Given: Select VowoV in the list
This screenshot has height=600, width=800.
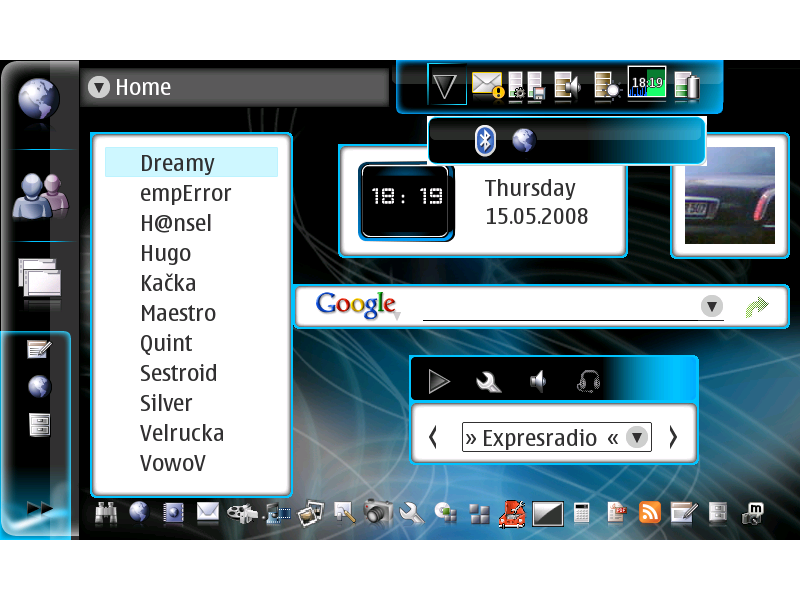Looking at the screenshot, I should tap(191, 463).
